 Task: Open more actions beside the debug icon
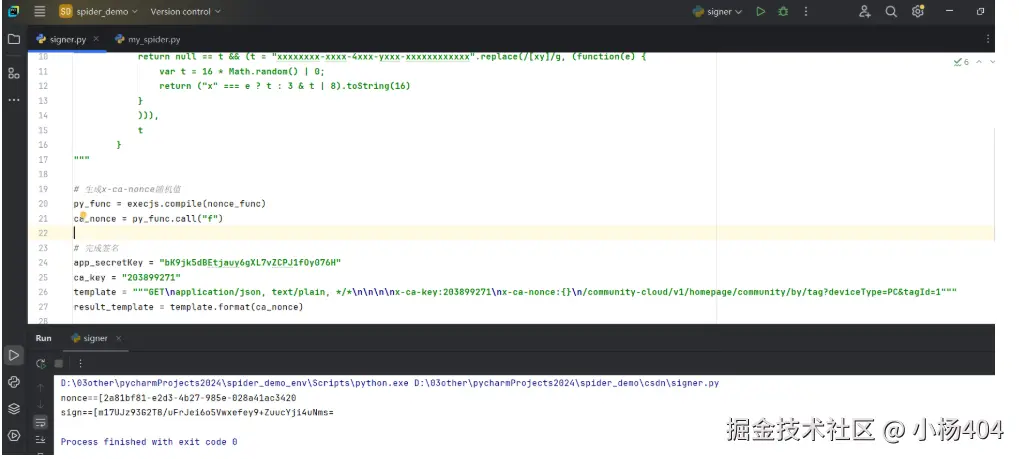[x=806, y=12]
